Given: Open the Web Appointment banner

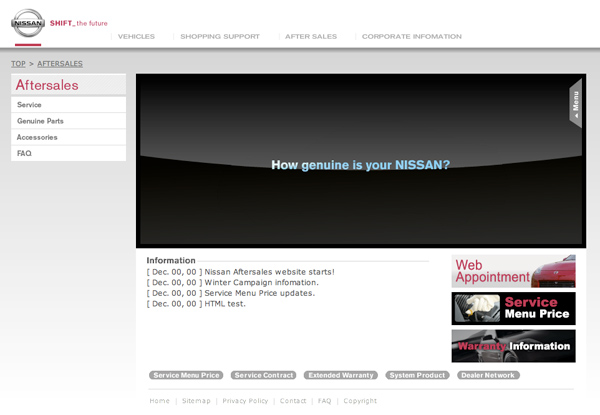Looking at the screenshot, I should point(513,271).
